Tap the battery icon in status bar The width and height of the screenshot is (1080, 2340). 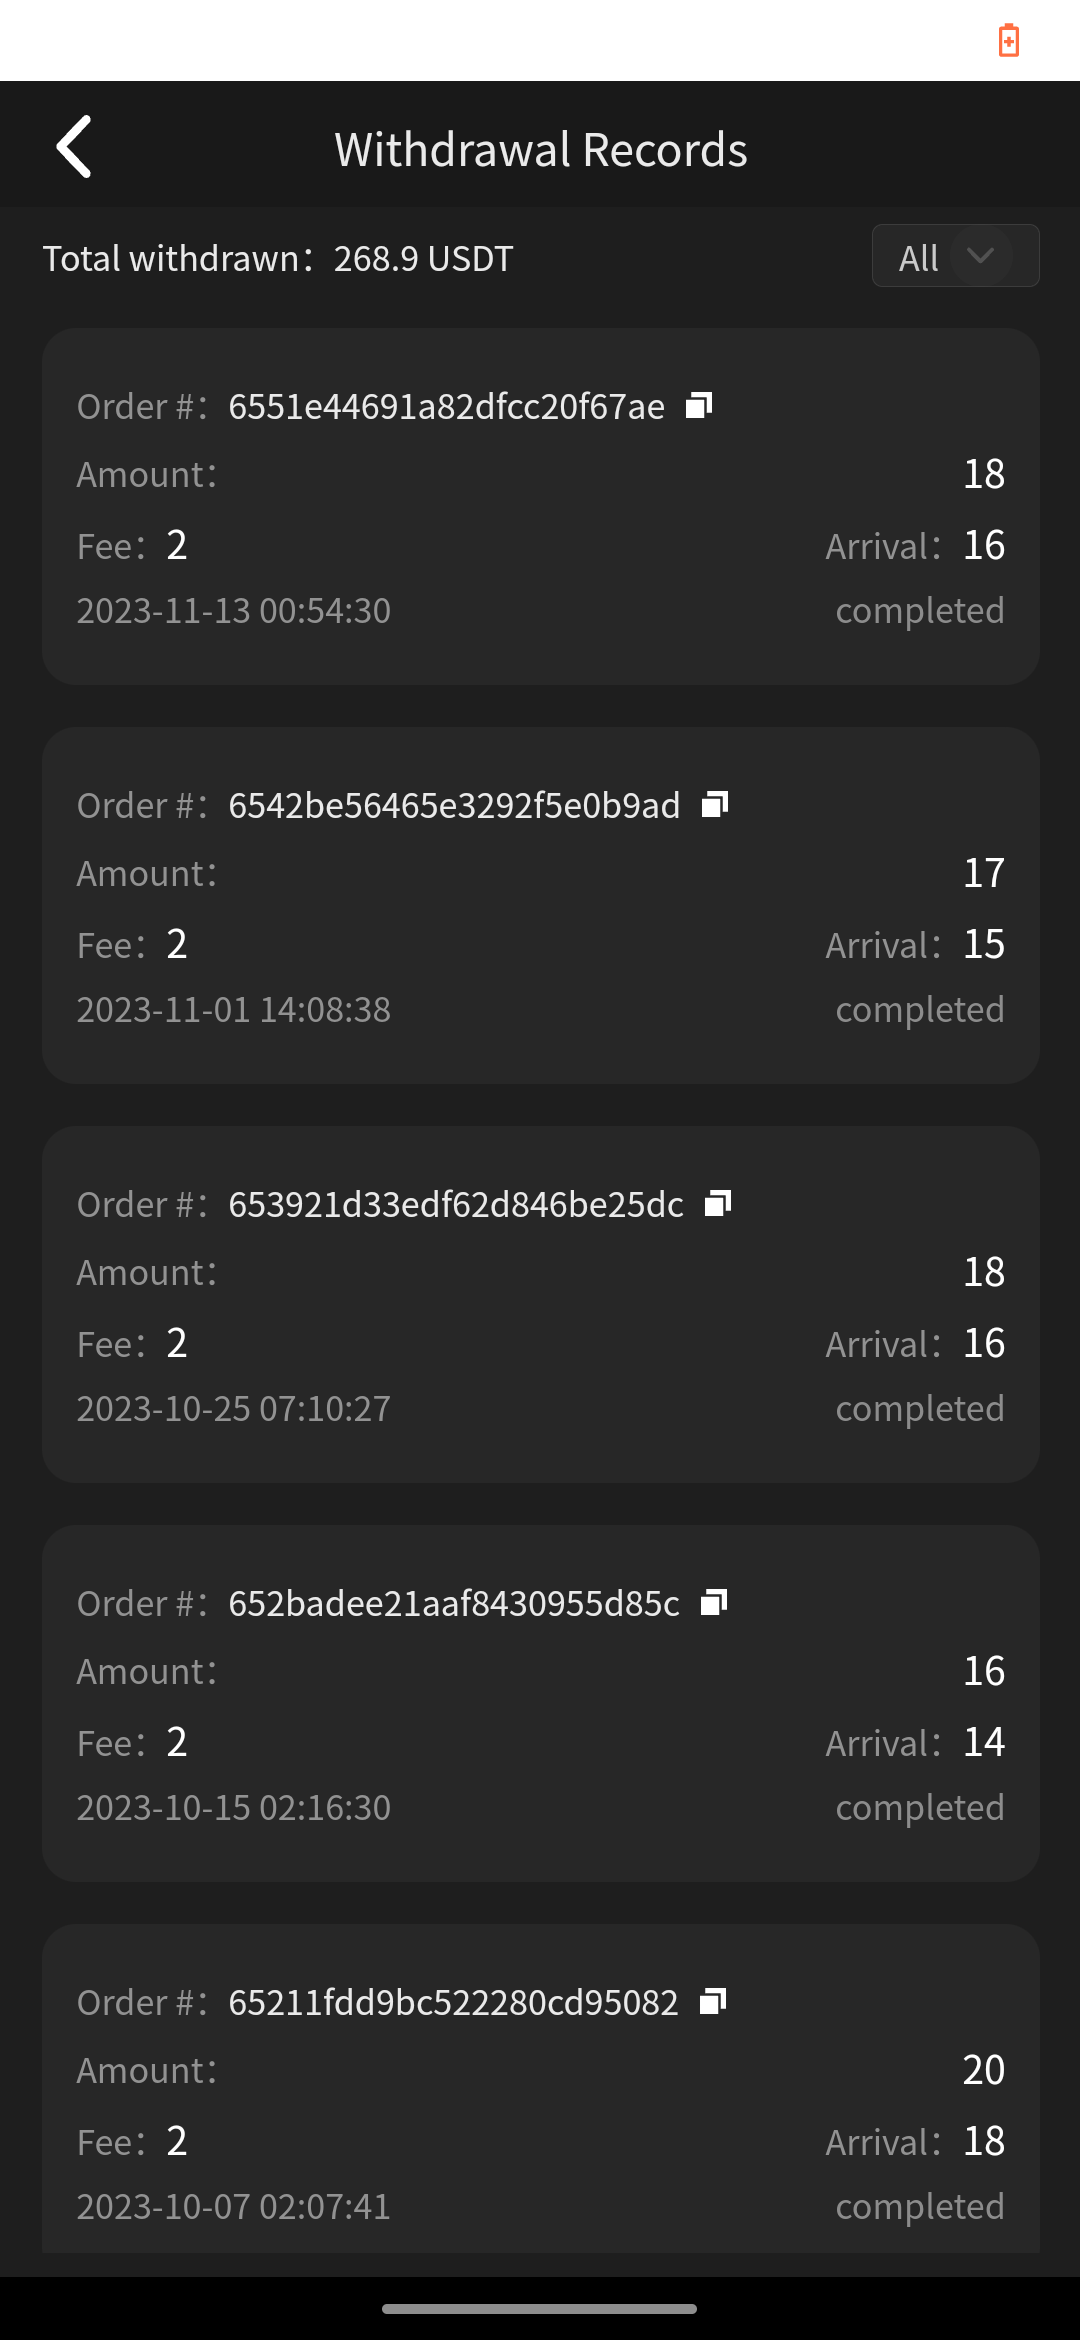coord(1009,41)
